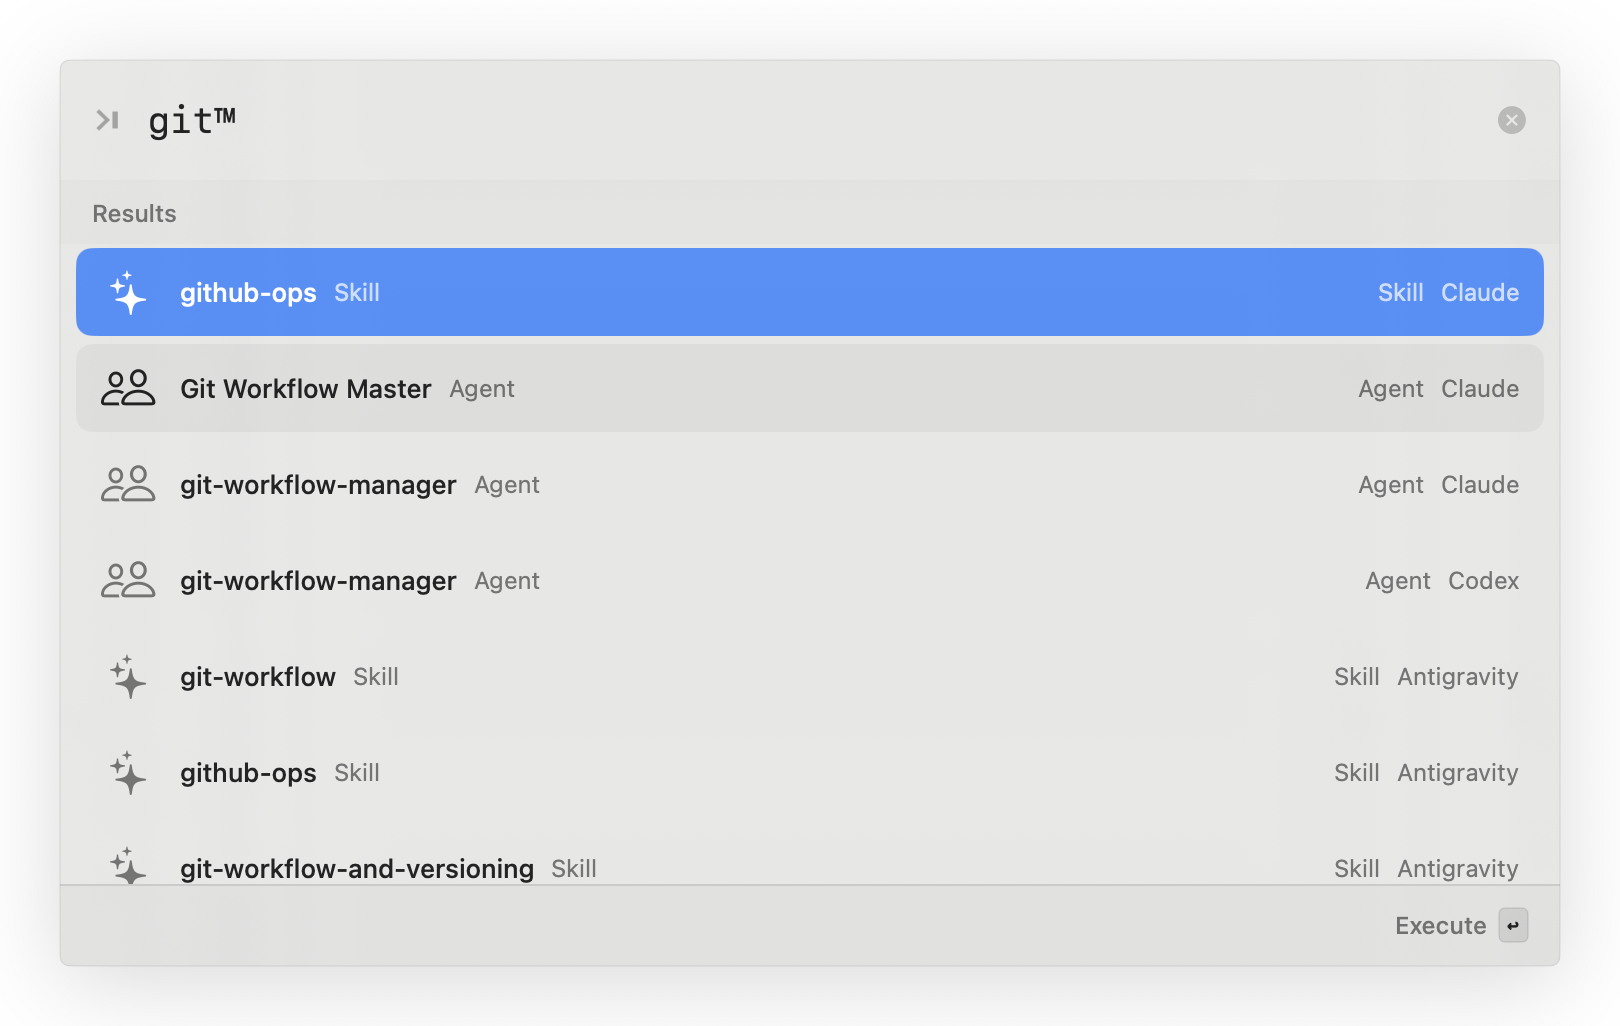
Task: Click the sparkle icon of github-ops Antigravity row
Action: (x=128, y=772)
